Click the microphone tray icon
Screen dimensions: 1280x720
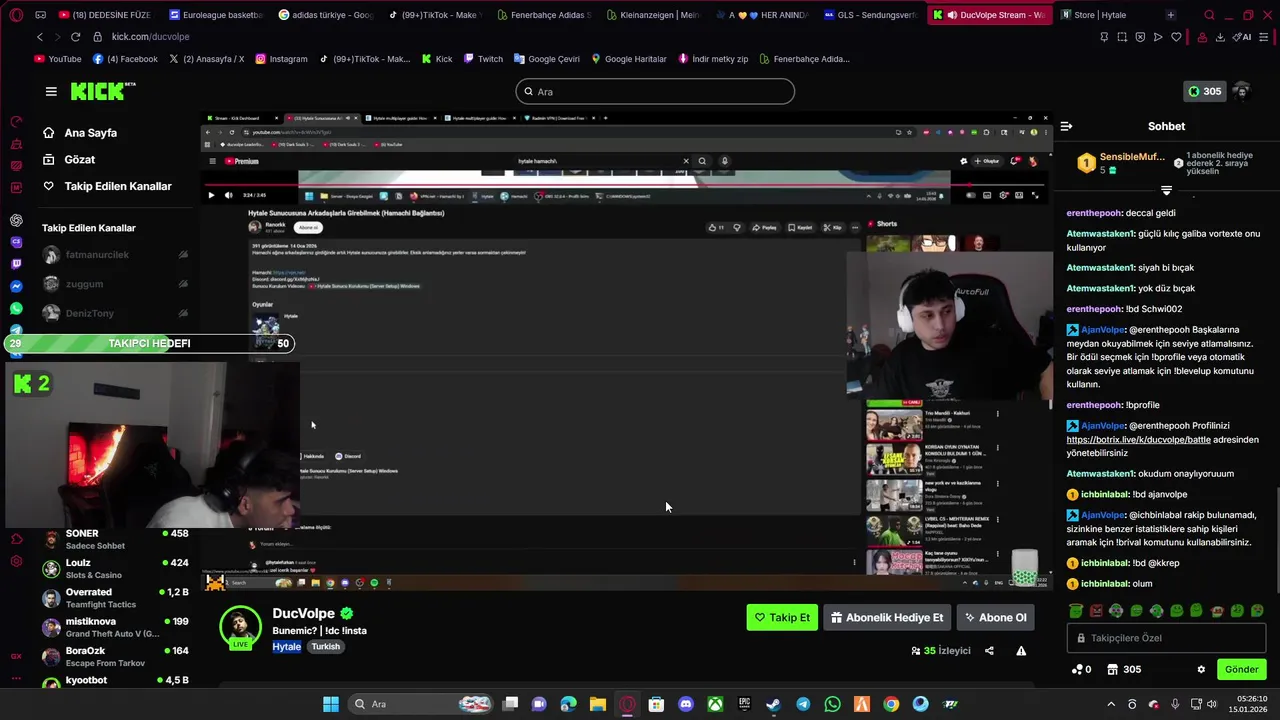(x=1175, y=704)
